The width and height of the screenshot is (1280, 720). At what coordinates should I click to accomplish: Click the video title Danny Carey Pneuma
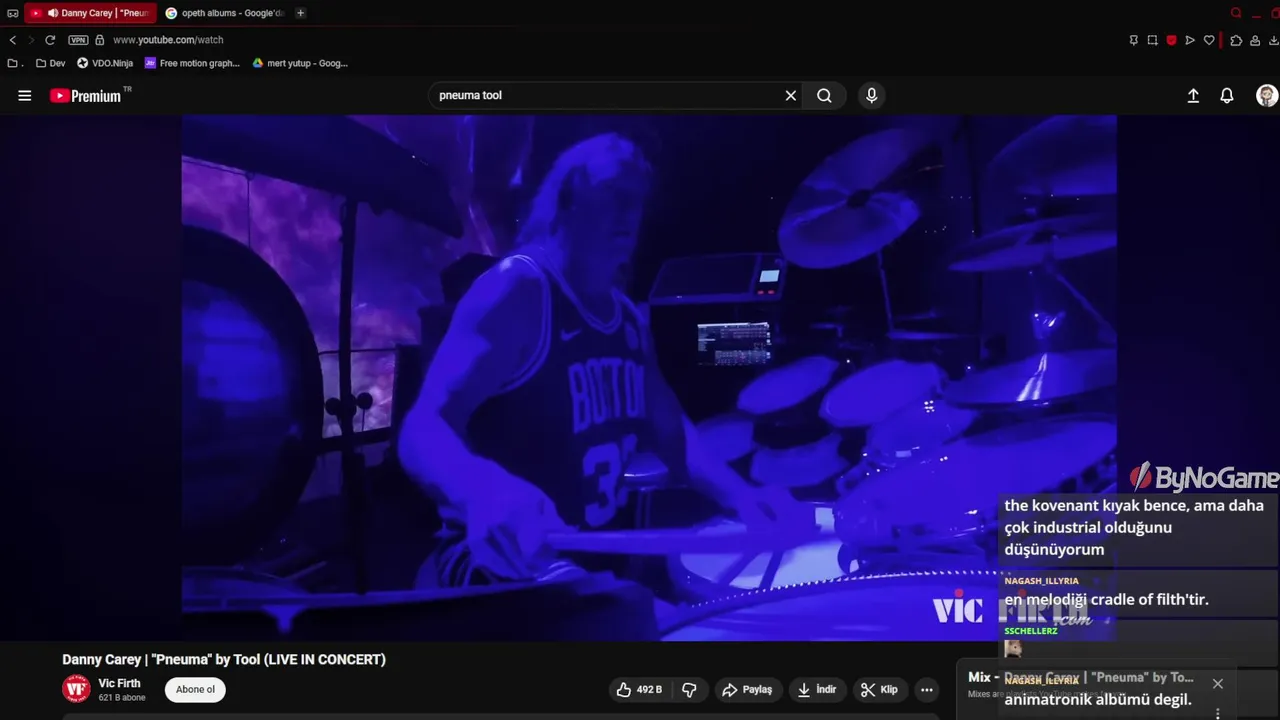point(224,660)
